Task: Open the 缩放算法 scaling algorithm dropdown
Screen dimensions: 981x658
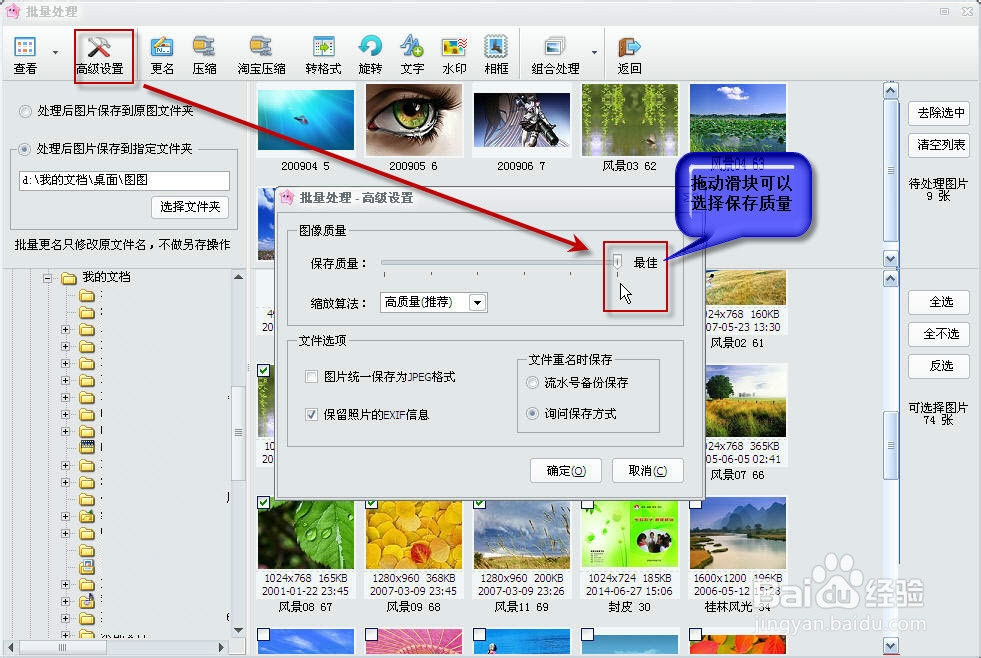Action: point(476,302)
